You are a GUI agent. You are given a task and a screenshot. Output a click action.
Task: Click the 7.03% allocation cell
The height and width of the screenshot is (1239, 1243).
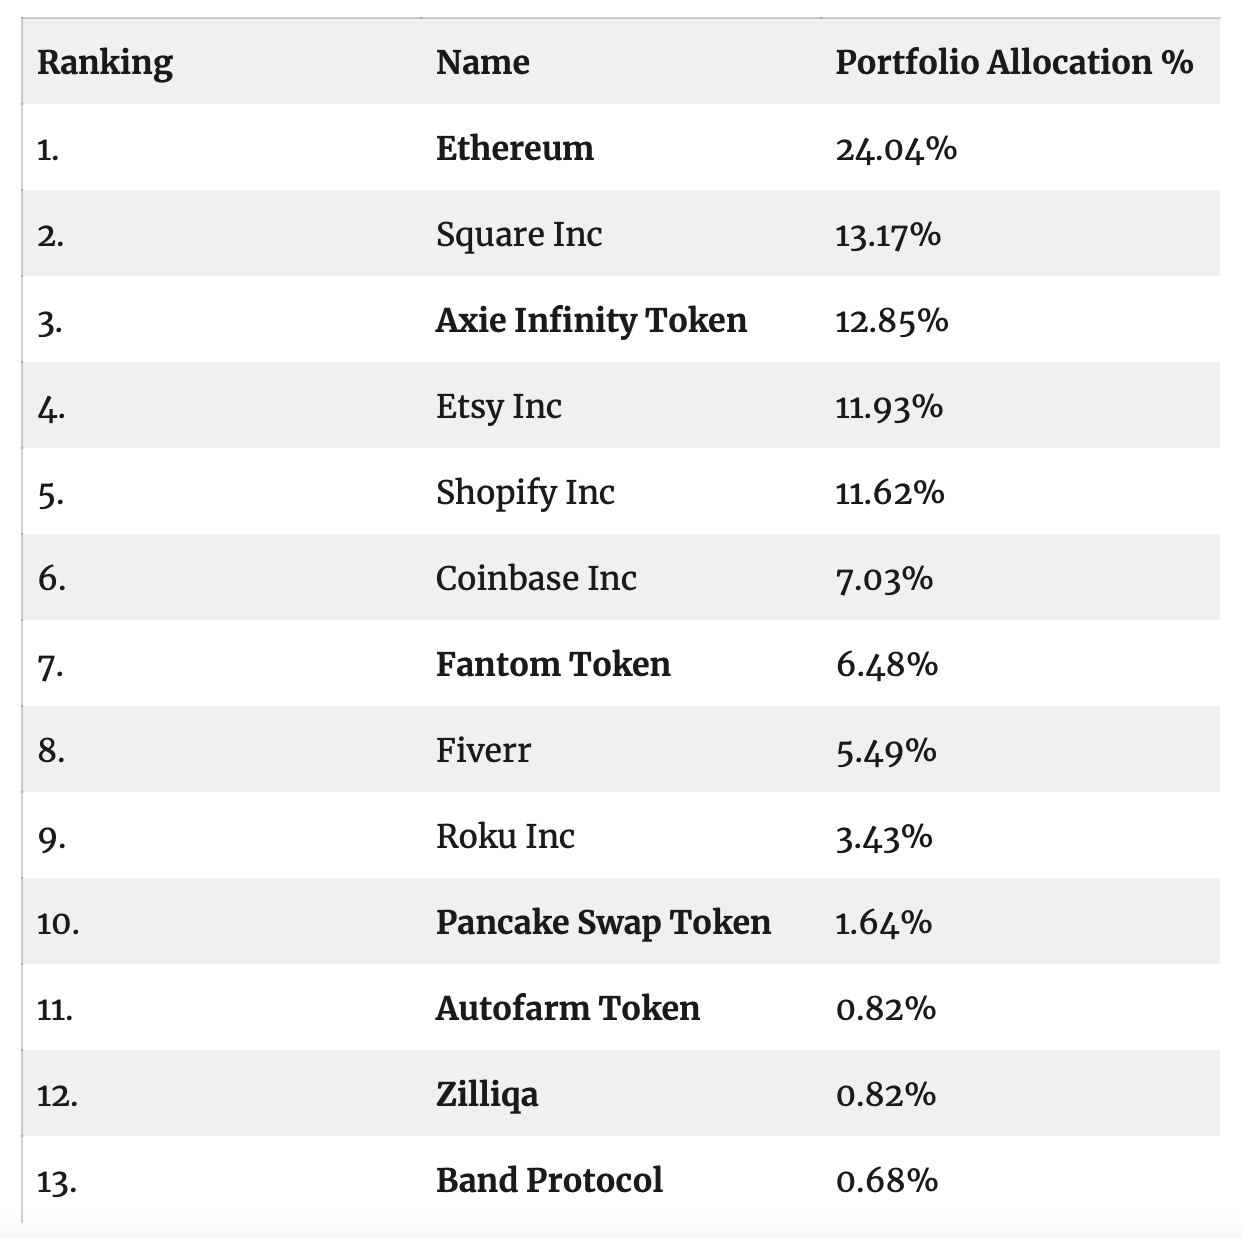tap(884, 579)
